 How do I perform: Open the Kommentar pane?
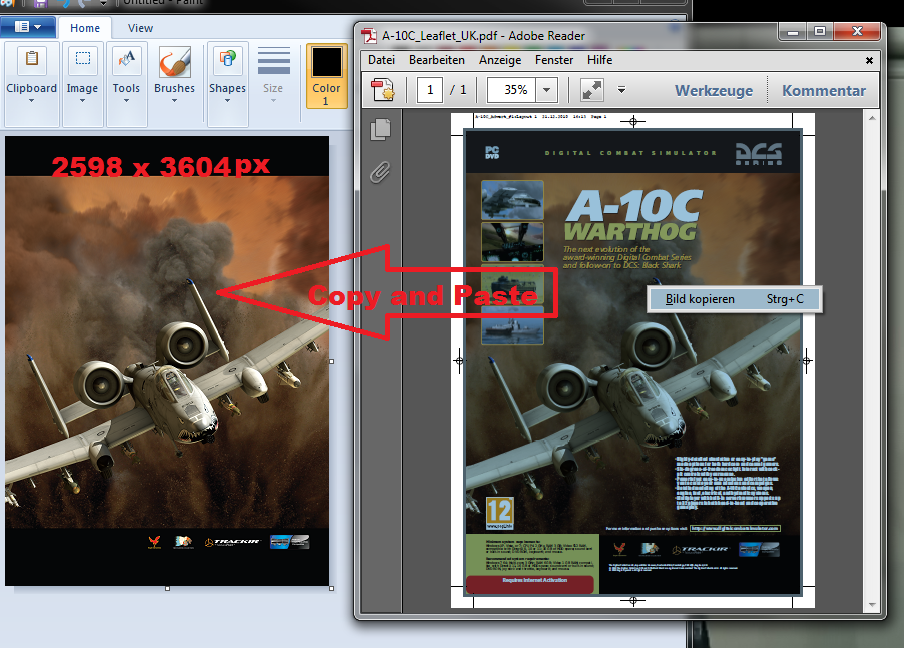pos(824,90)
